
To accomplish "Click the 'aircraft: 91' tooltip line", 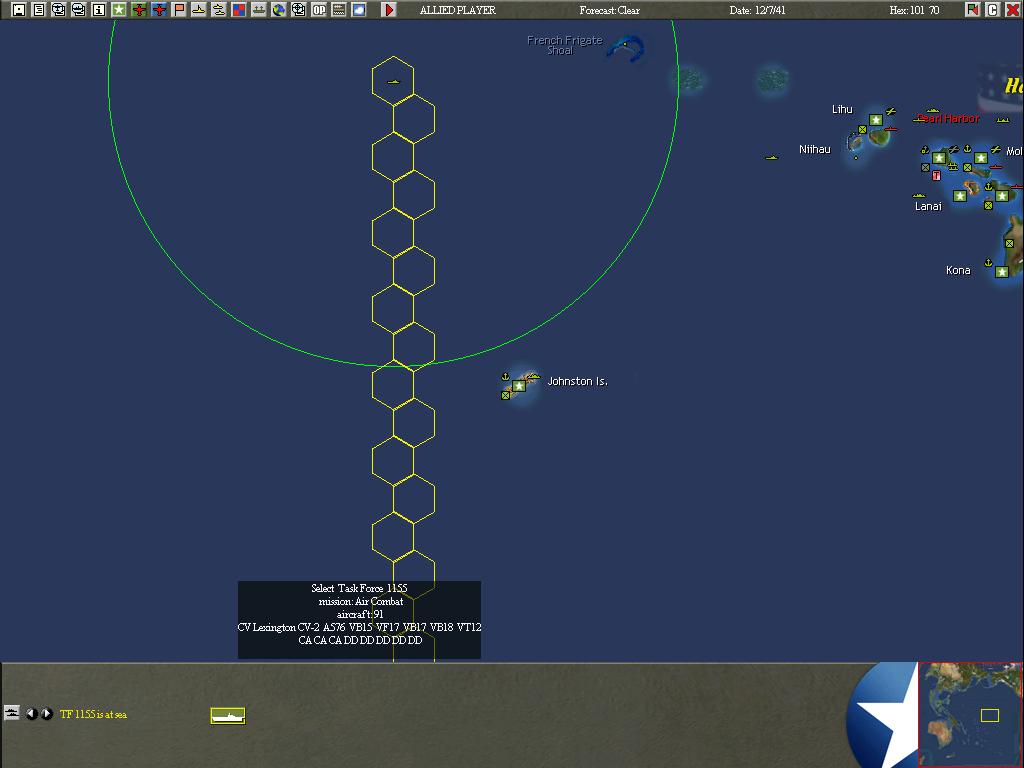I will point(360,615).
